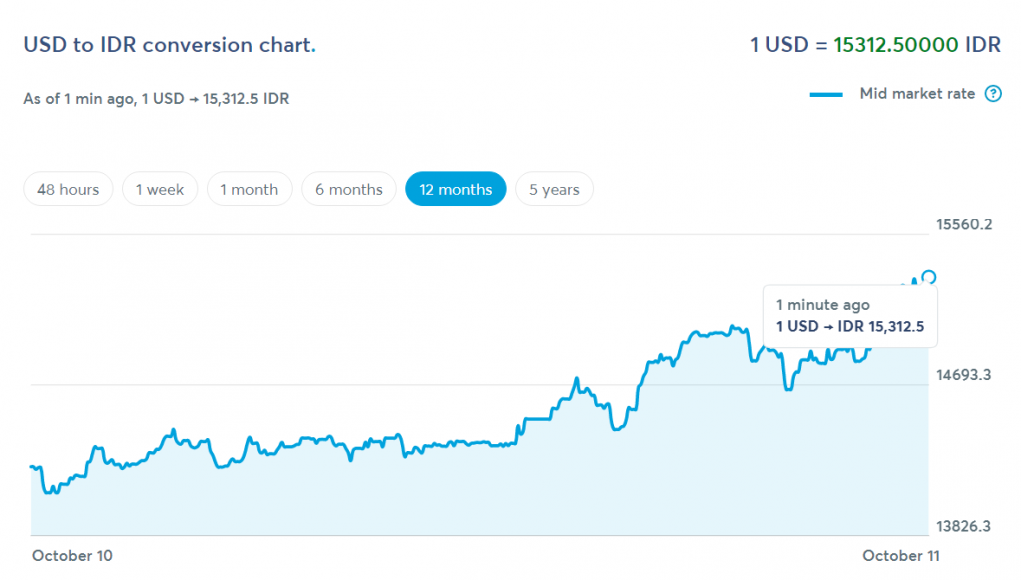Click the 'As of 1 min ago' rate text
This screenshot has height=580, width=1021.
pos(156,98)
